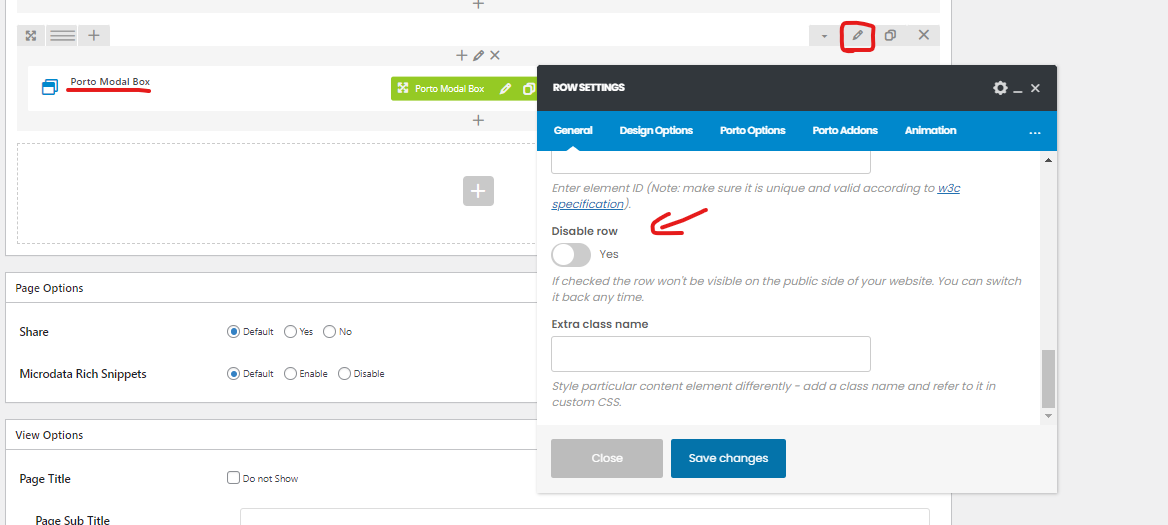Click the Row Settings scrollbar thumb
This screenshot has width=1168, height=525.
(x=1048, y=378)
